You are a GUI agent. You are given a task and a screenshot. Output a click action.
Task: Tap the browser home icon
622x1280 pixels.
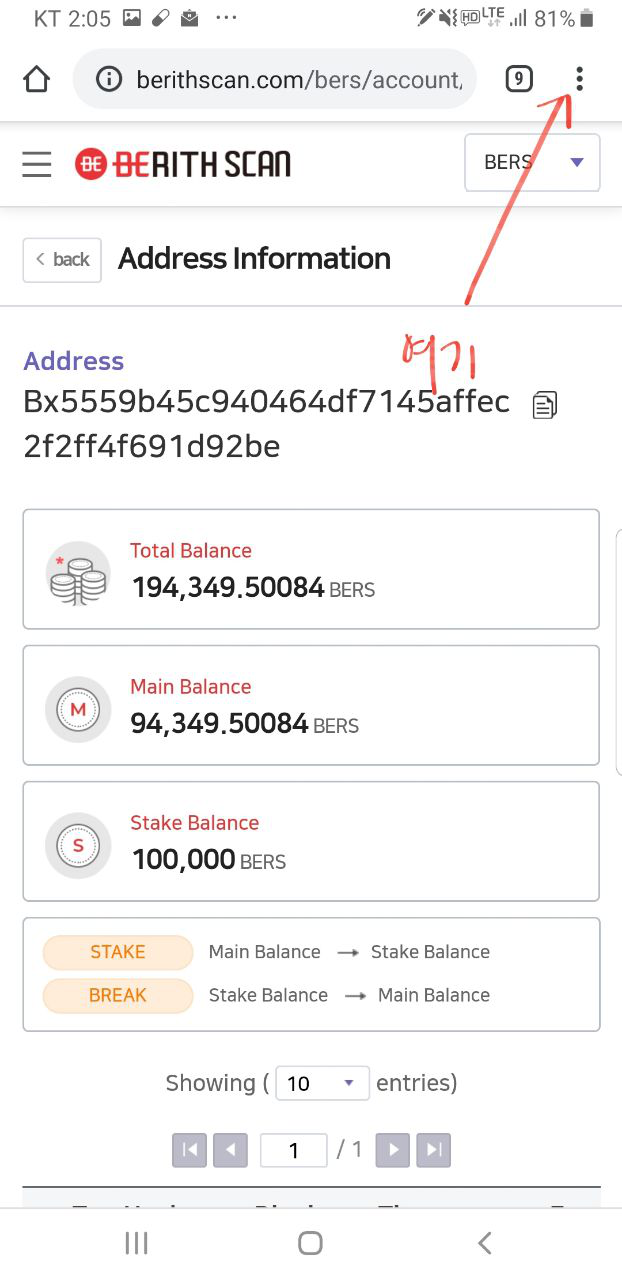(x=36, y=79)
